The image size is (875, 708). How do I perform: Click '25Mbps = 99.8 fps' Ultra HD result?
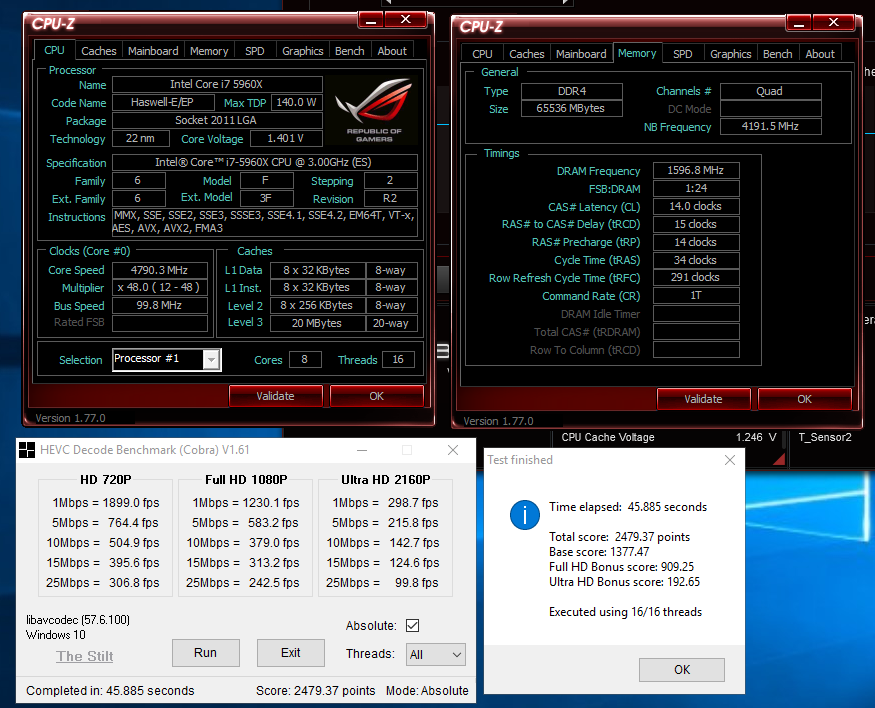(382, 582)
